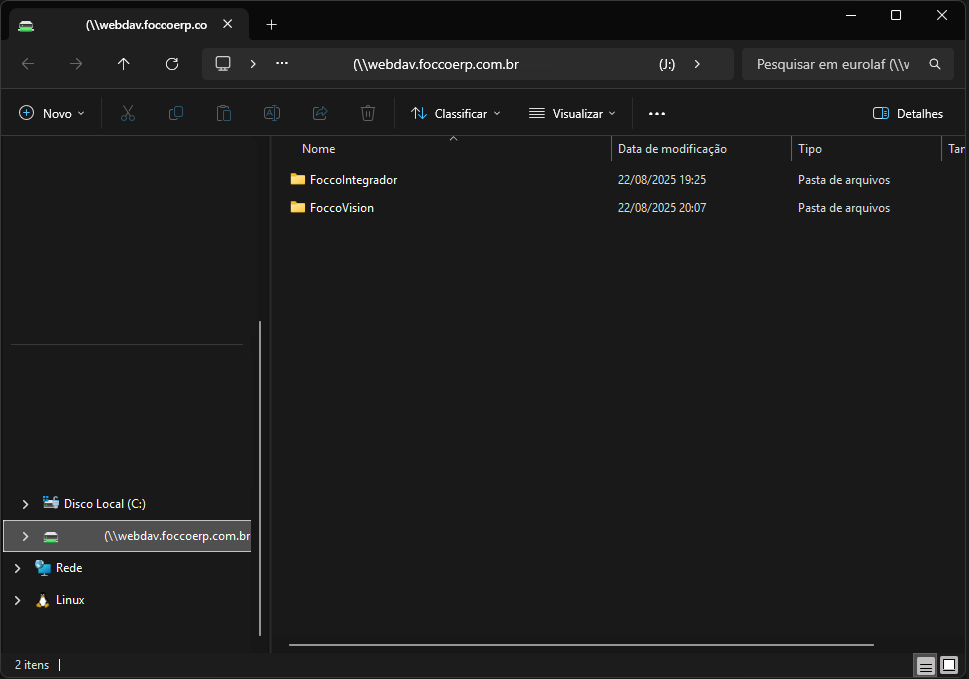Refresh the current folder view

coord(172,64)
